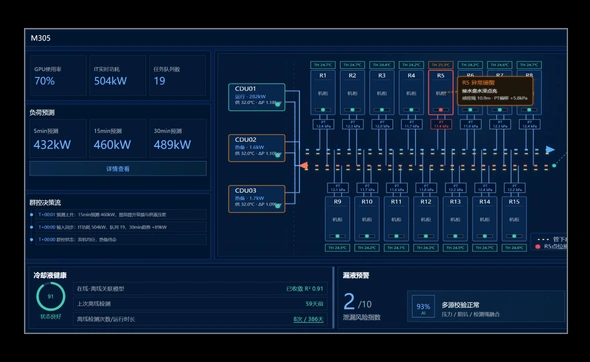The width and height of the screenshot is (590, 362).
Task: Click the status indicator on rack R15
Action: [x=514, y=236]
